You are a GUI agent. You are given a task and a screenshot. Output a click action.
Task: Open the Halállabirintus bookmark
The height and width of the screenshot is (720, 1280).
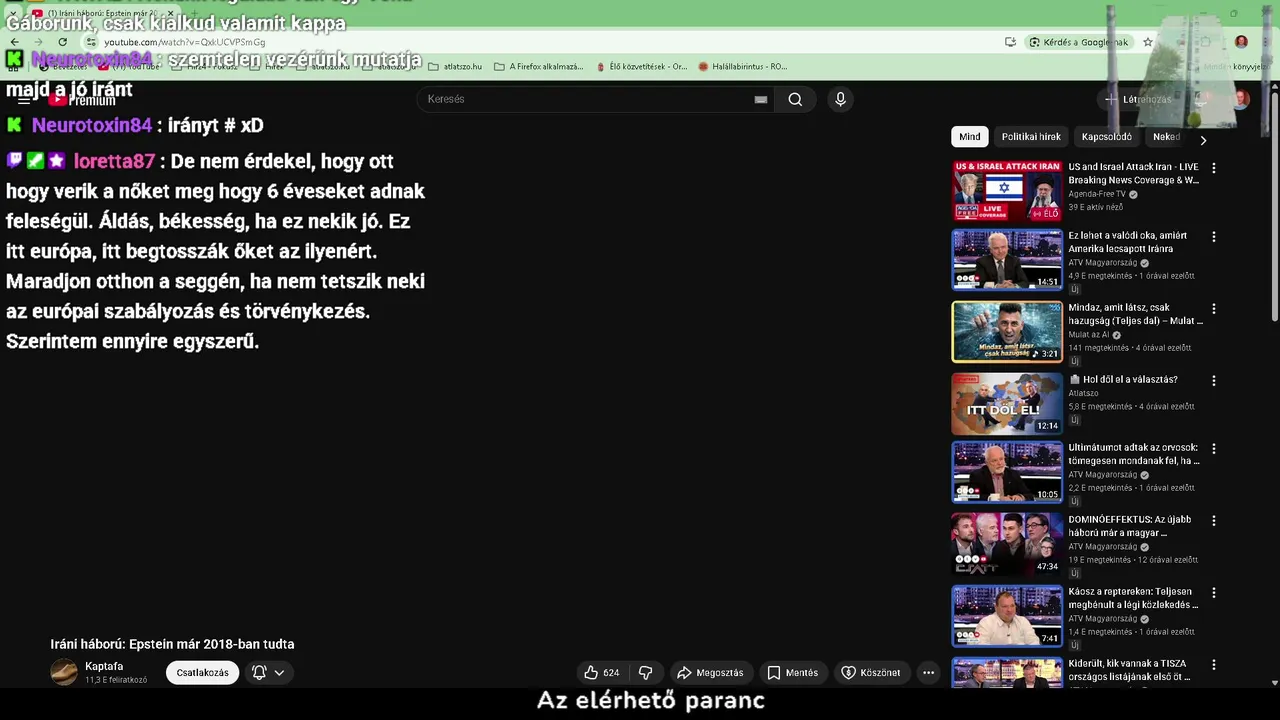(742, 67)
